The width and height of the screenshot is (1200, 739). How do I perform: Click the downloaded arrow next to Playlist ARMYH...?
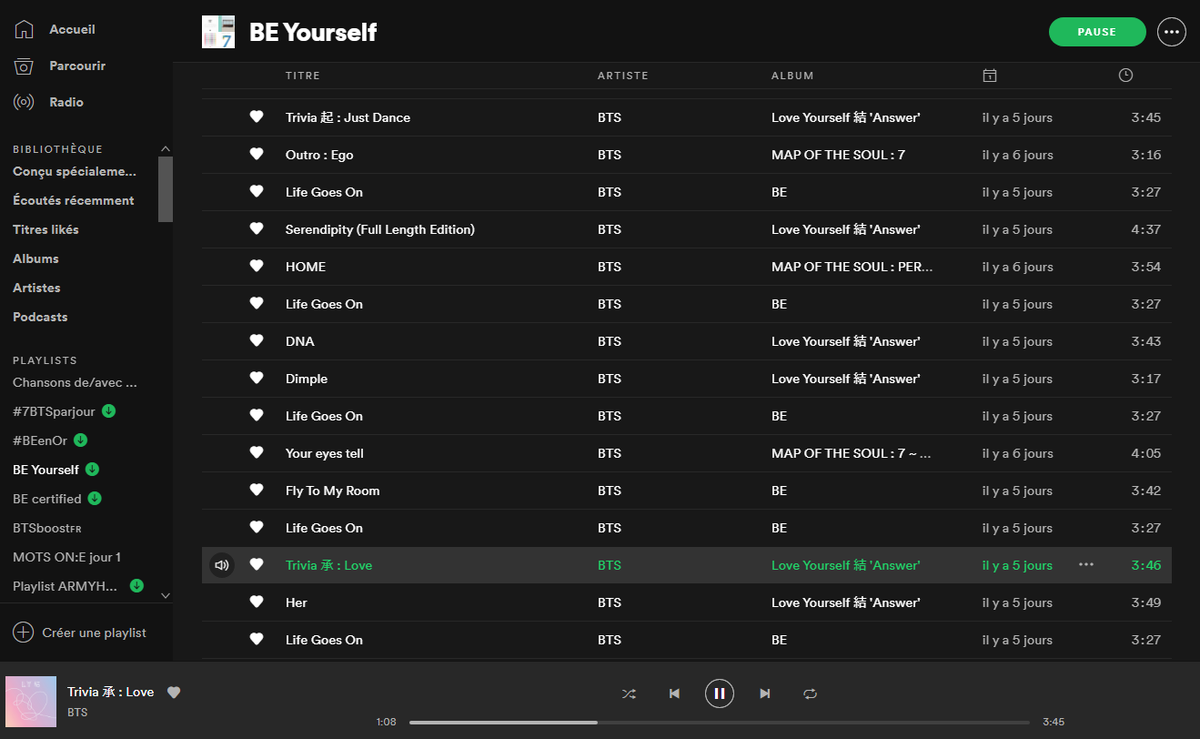(137, 585)
